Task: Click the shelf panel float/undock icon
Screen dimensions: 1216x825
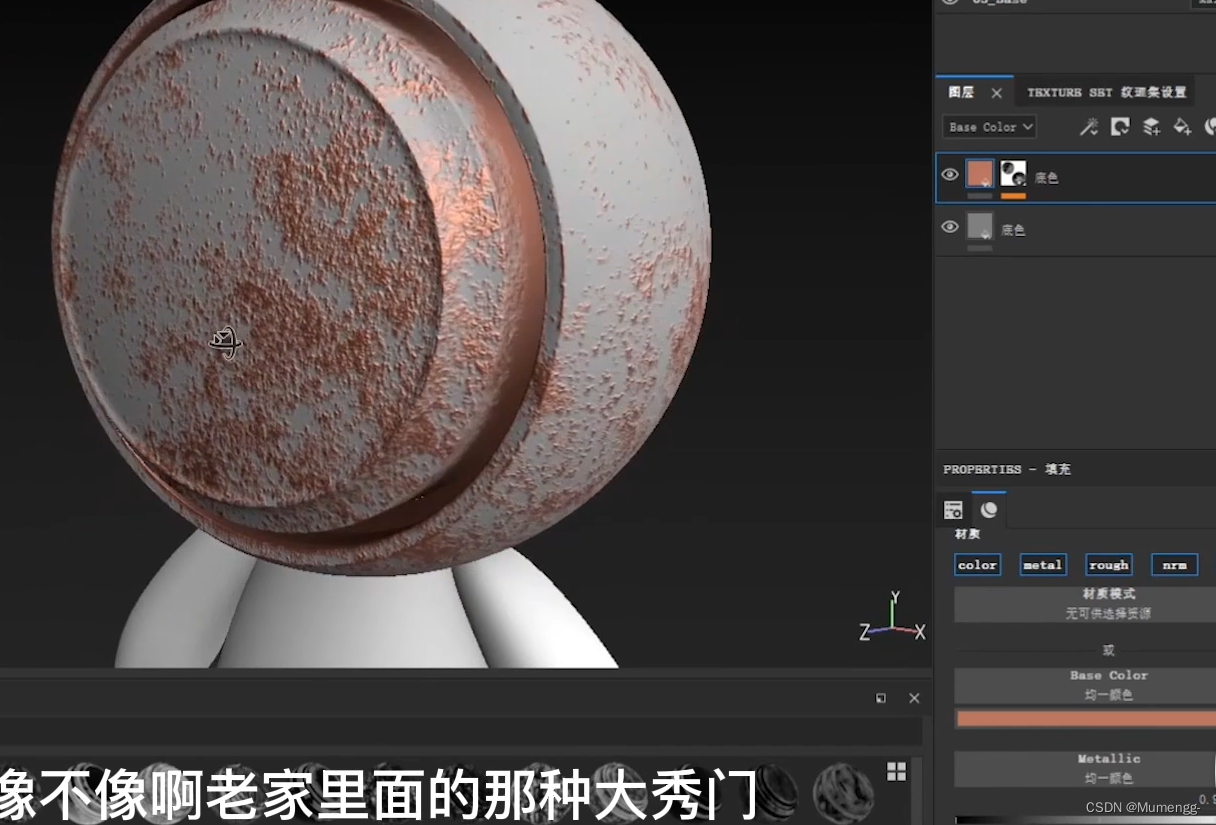Action: click(881, 698)
